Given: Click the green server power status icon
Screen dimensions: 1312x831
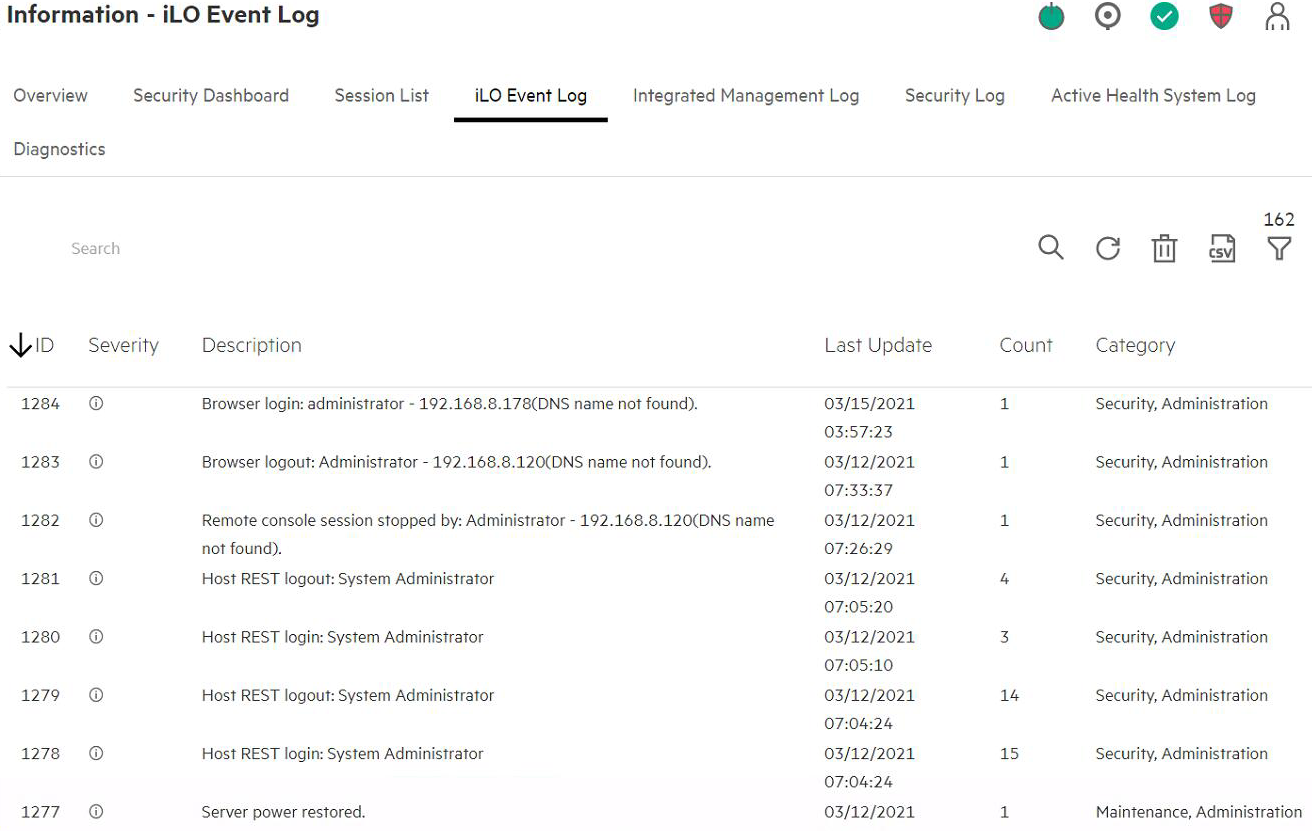Looking at the screenshot, I should pos(1051,17).
